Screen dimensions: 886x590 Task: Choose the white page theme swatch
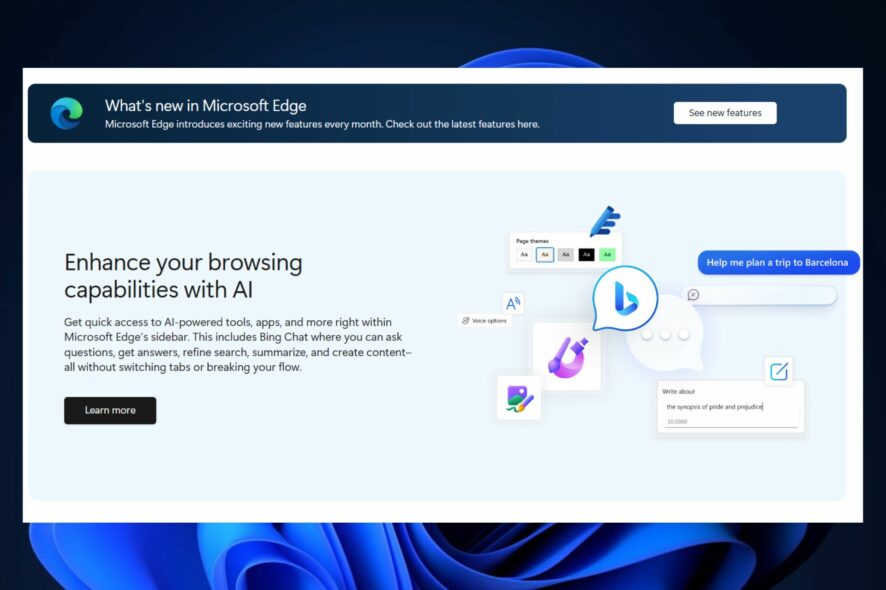524,255
